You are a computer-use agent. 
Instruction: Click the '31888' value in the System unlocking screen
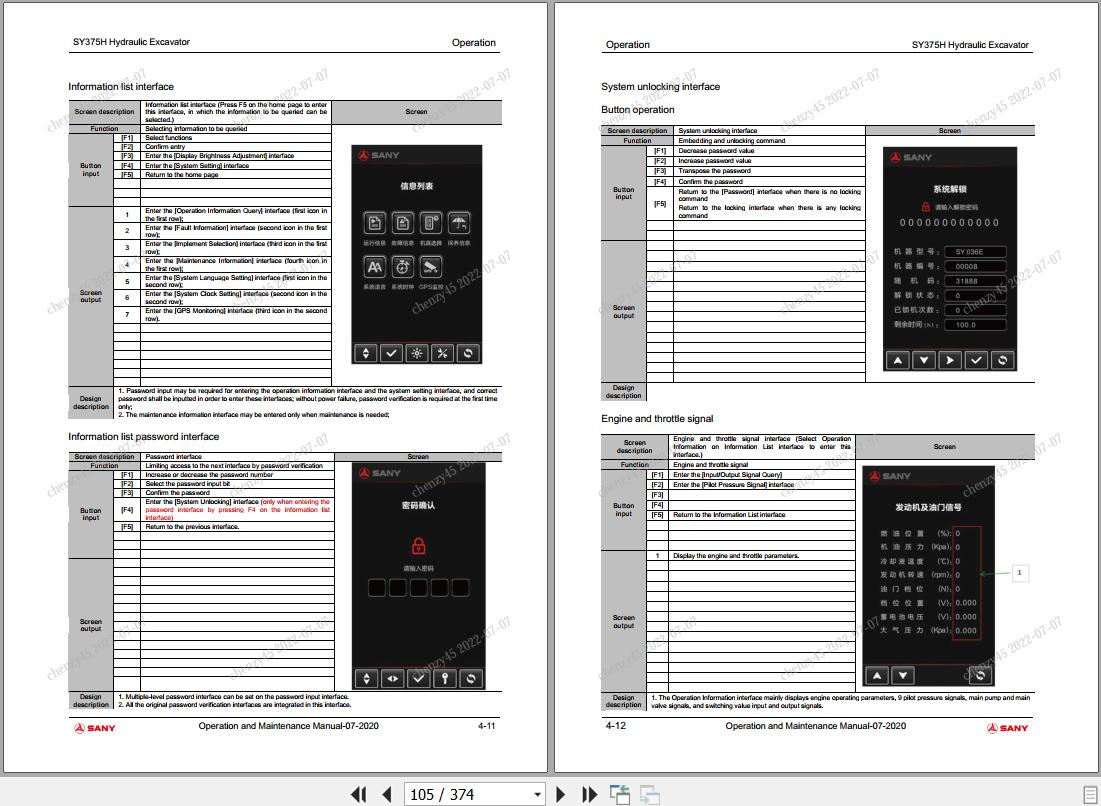click(975, 281)
